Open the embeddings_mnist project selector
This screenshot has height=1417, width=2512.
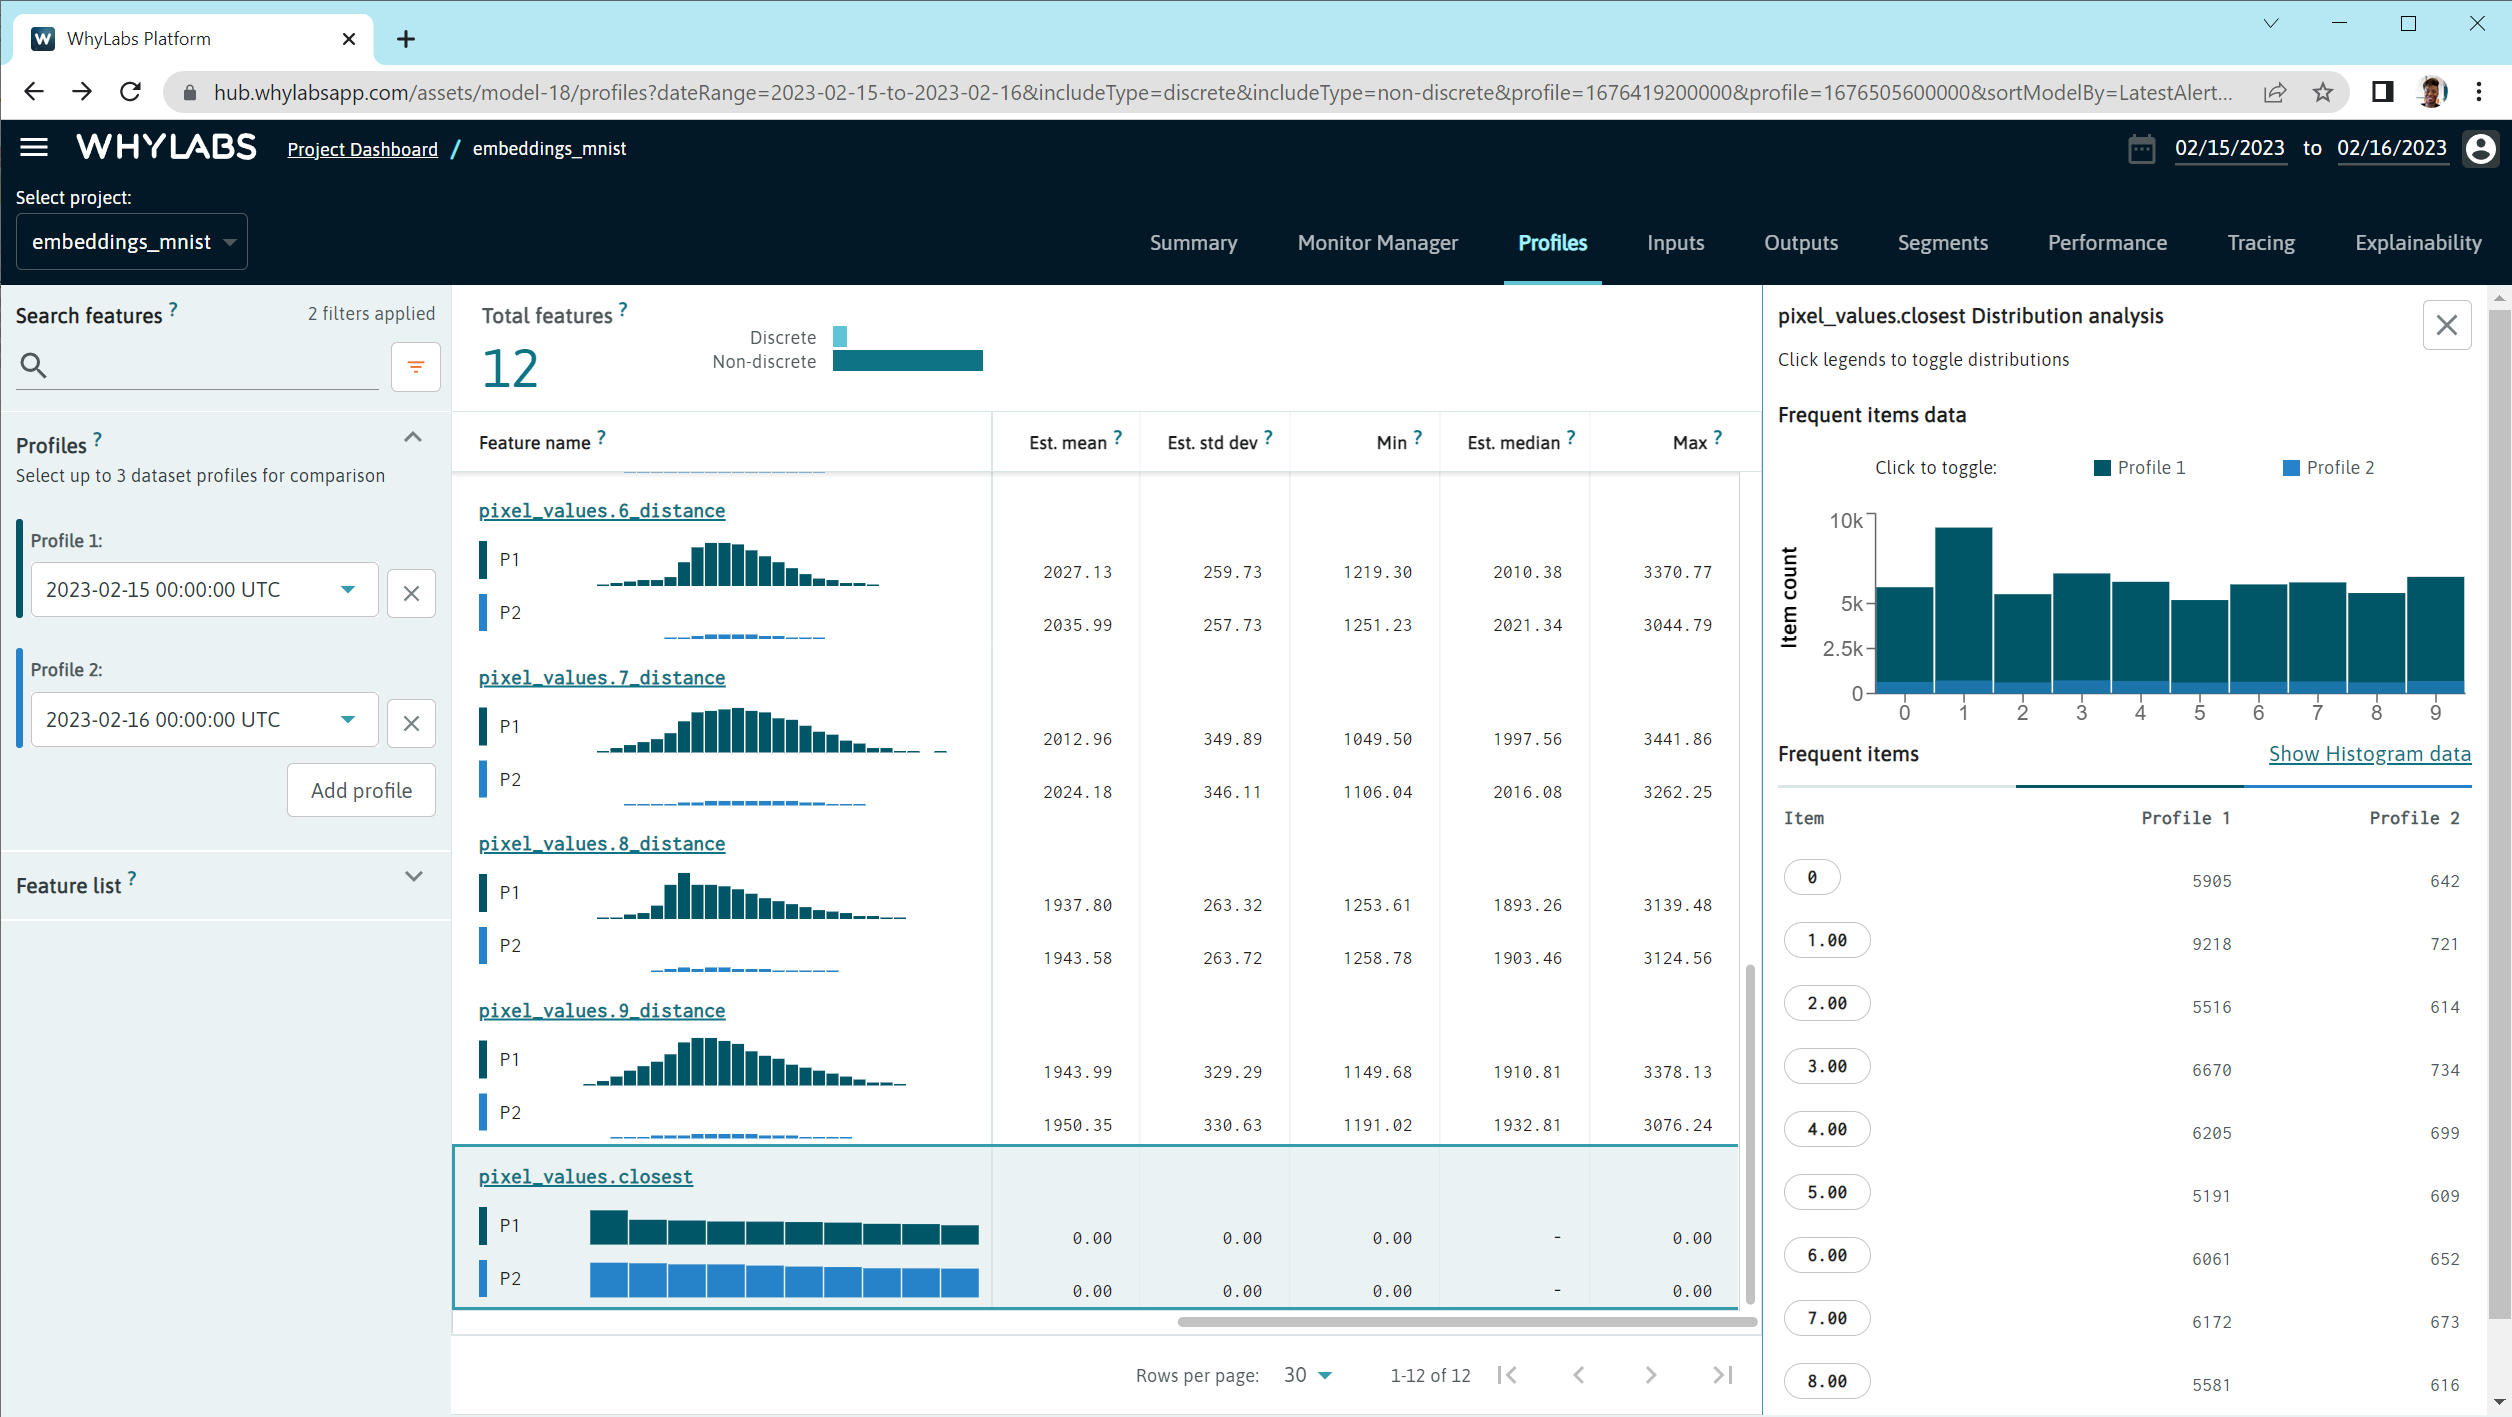click(x=131, y=241)
